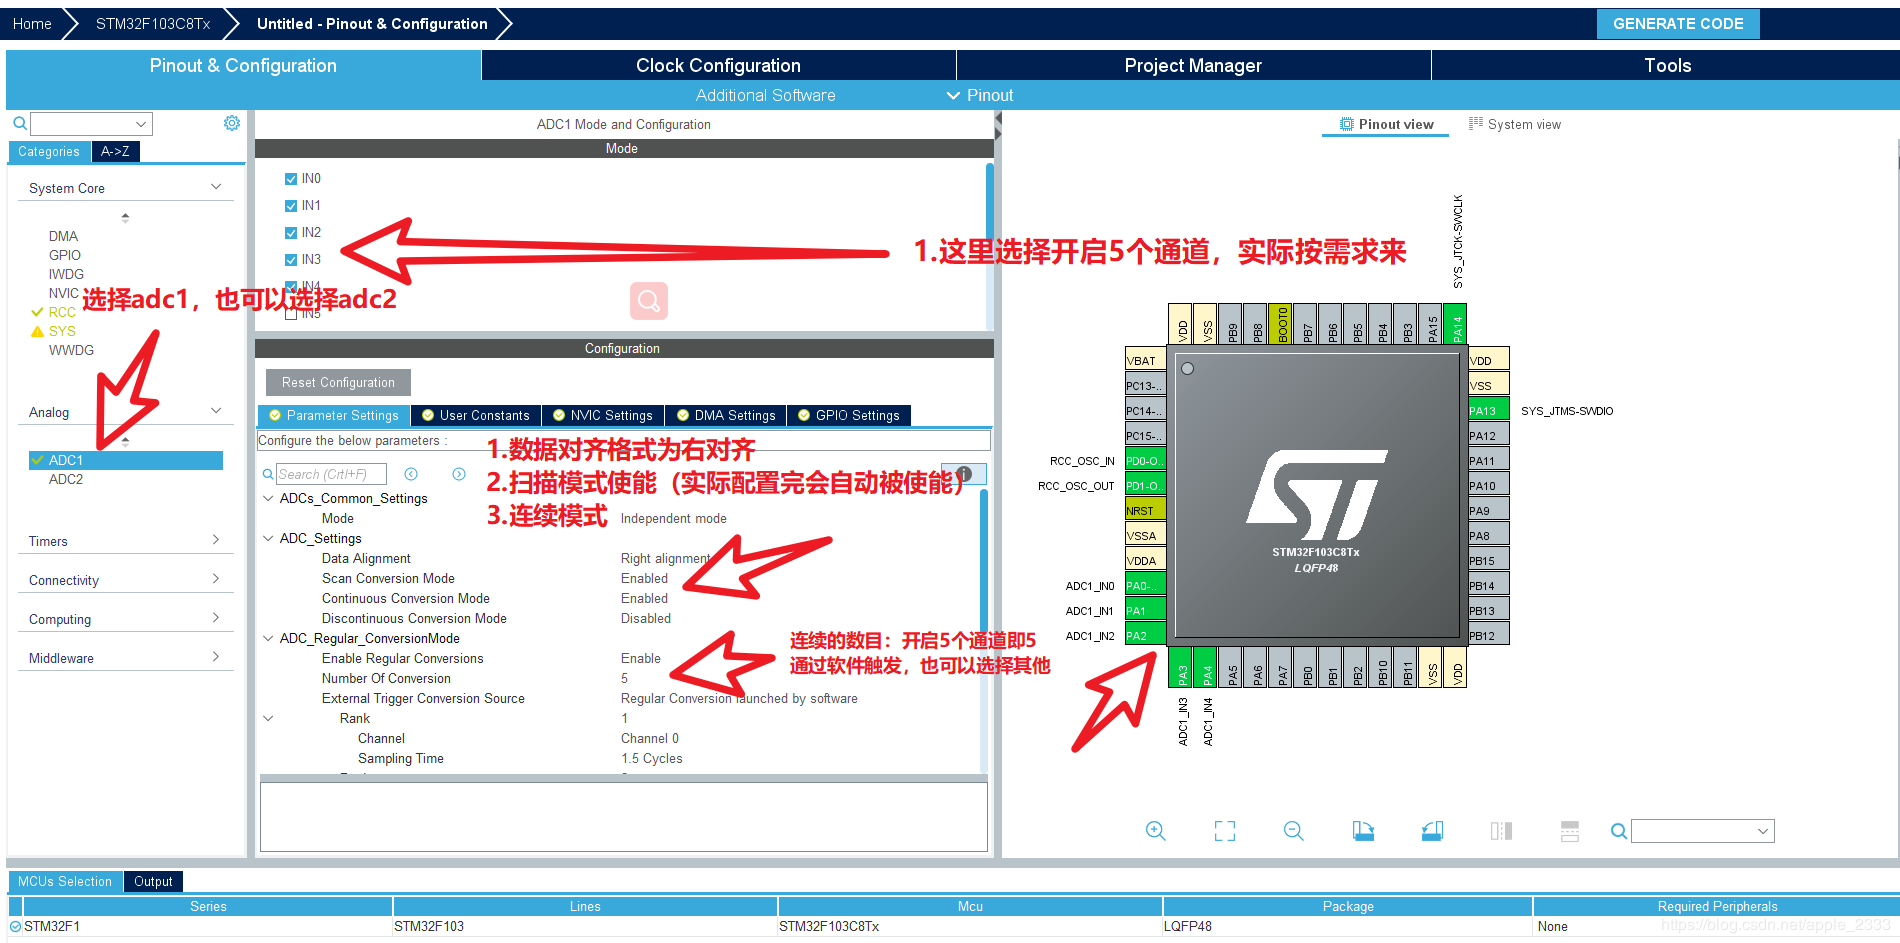Screen dimensions: 1900x943
Task: Click the System view grid icon
Action: (1476, 124)
